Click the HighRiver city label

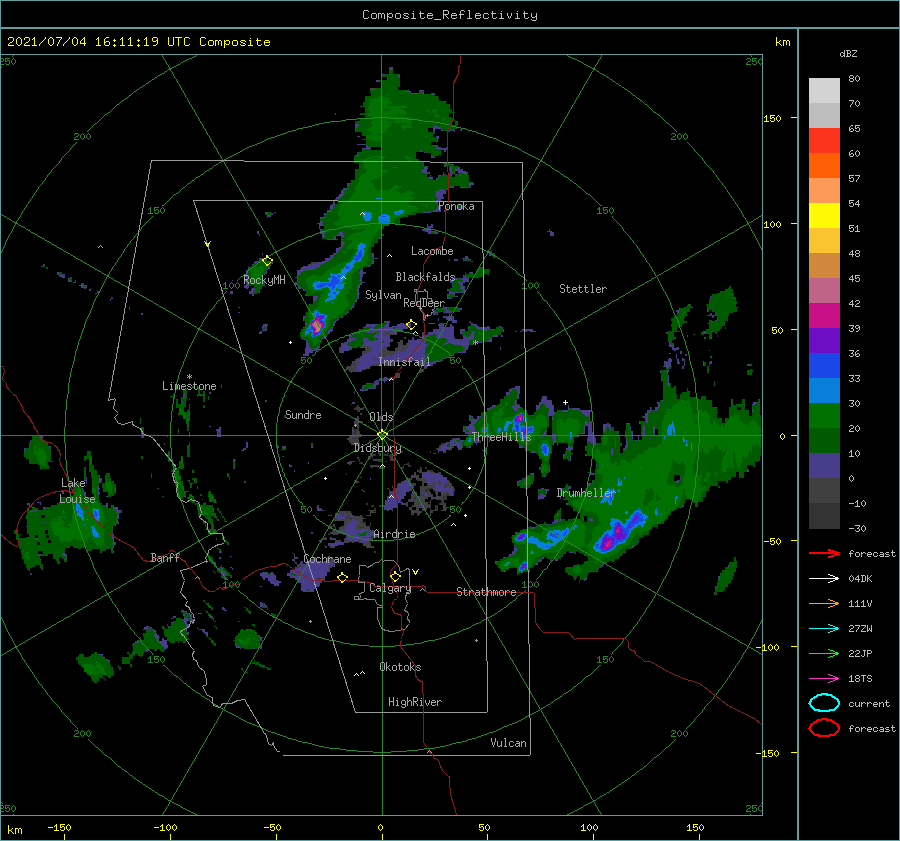point(415,702)
